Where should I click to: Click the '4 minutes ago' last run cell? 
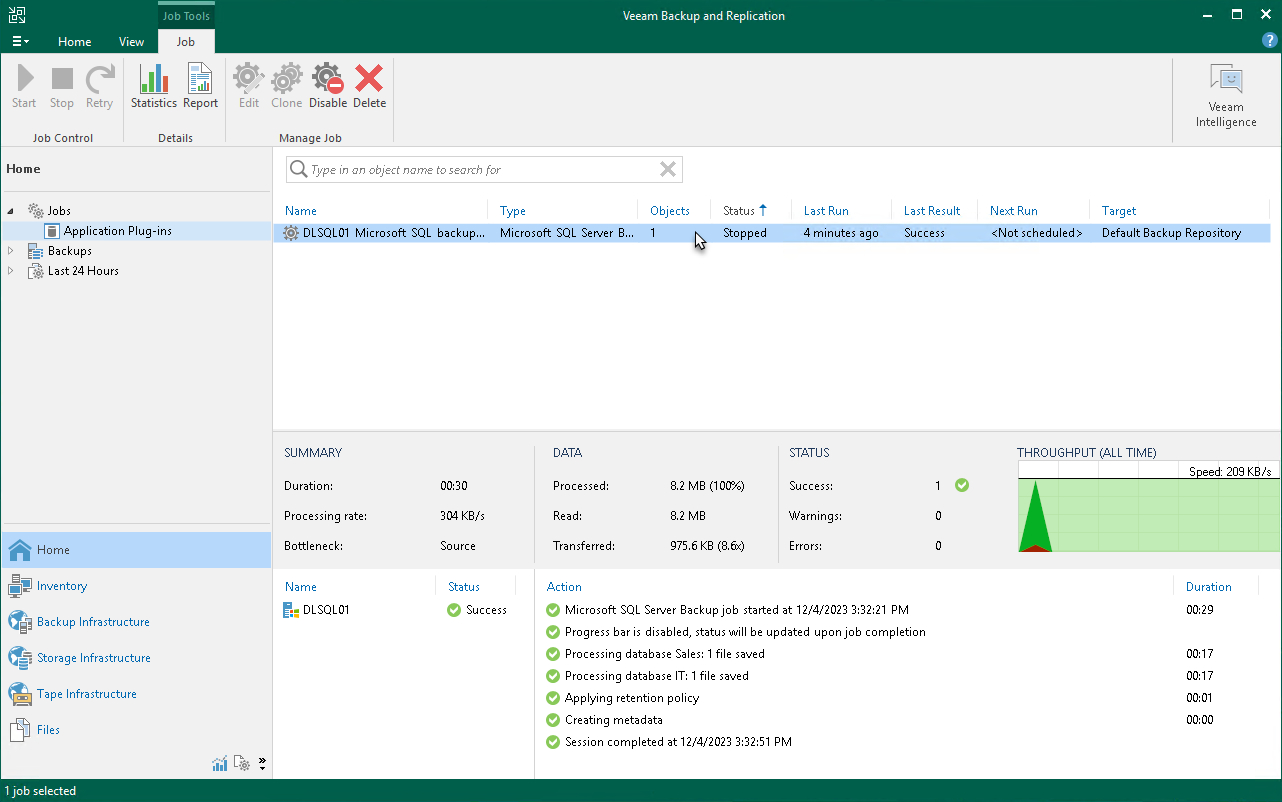841,233
